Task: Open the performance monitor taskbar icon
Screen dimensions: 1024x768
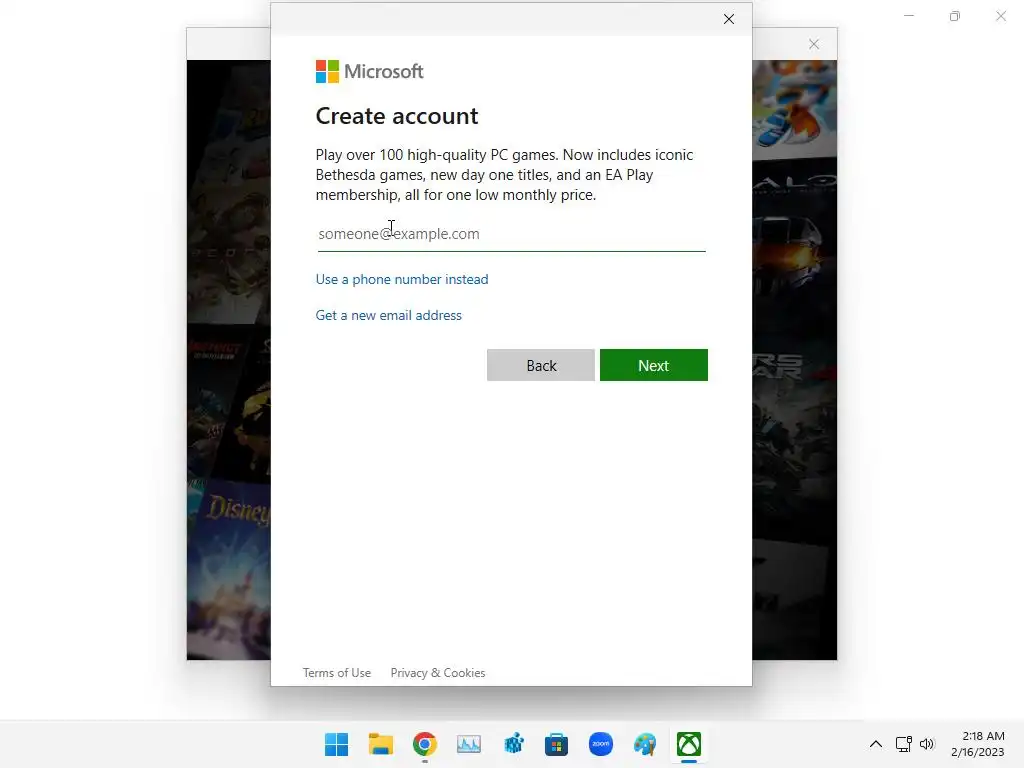Action: (x=468, y=744)
